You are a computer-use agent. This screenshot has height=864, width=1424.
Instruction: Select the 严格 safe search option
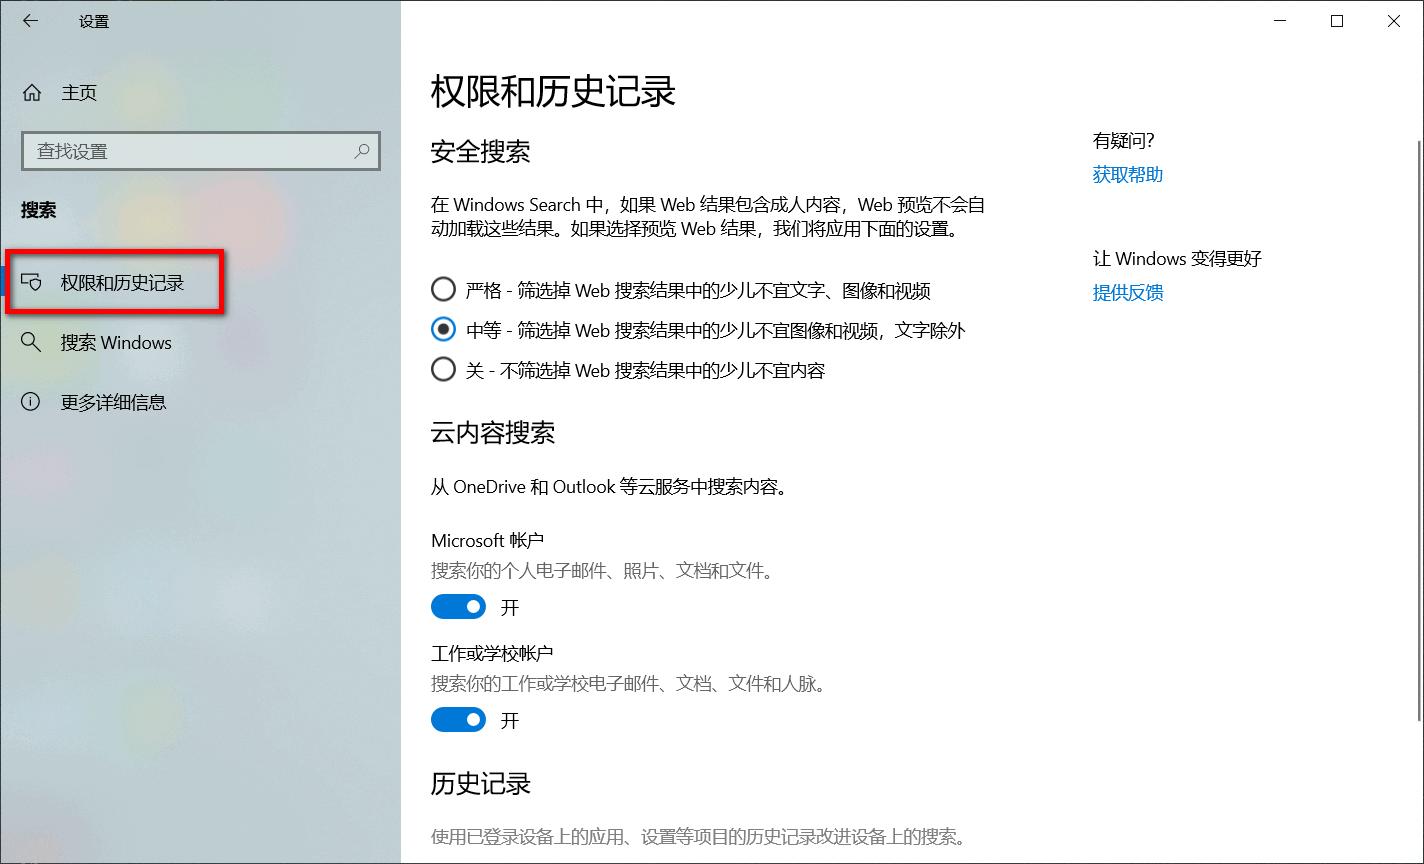pos(443,289)
